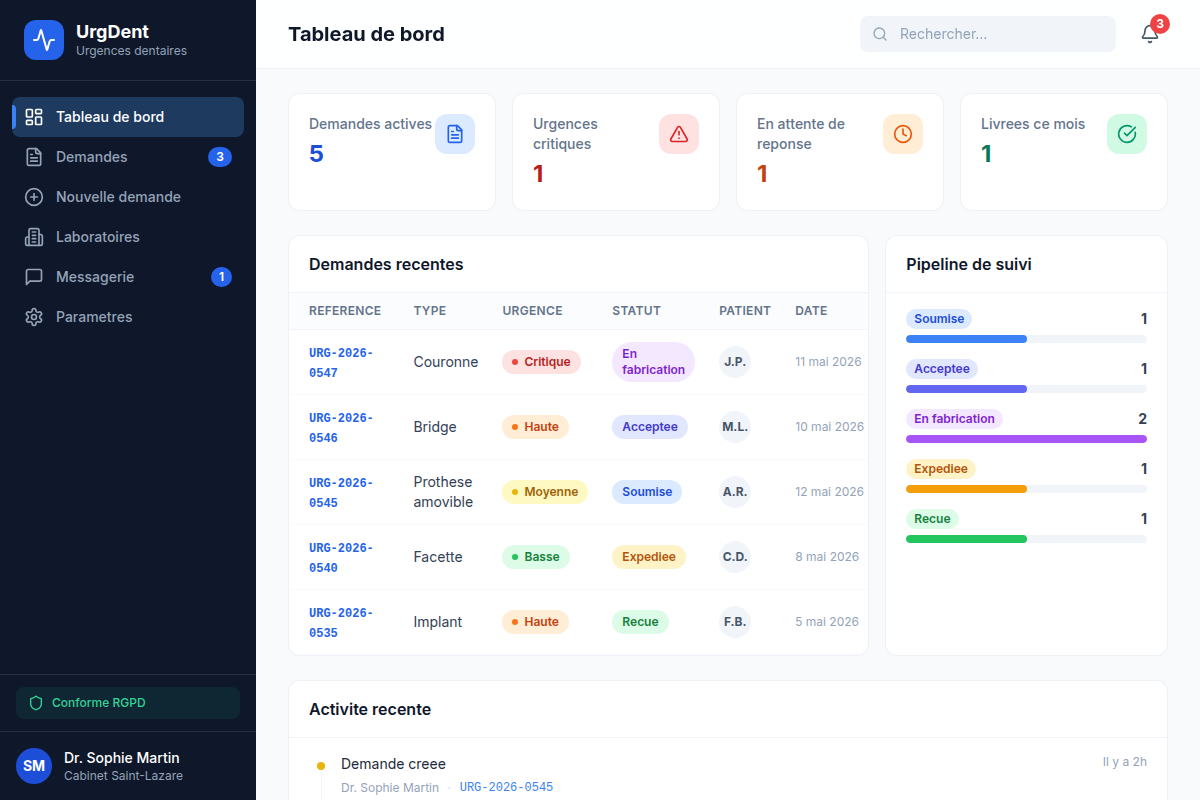Open Messagerie in sidebar

[128, 277]
